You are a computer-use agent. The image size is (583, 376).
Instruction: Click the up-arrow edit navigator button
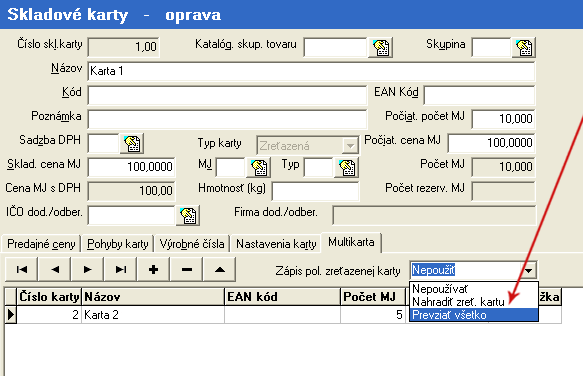pos(220,269)
